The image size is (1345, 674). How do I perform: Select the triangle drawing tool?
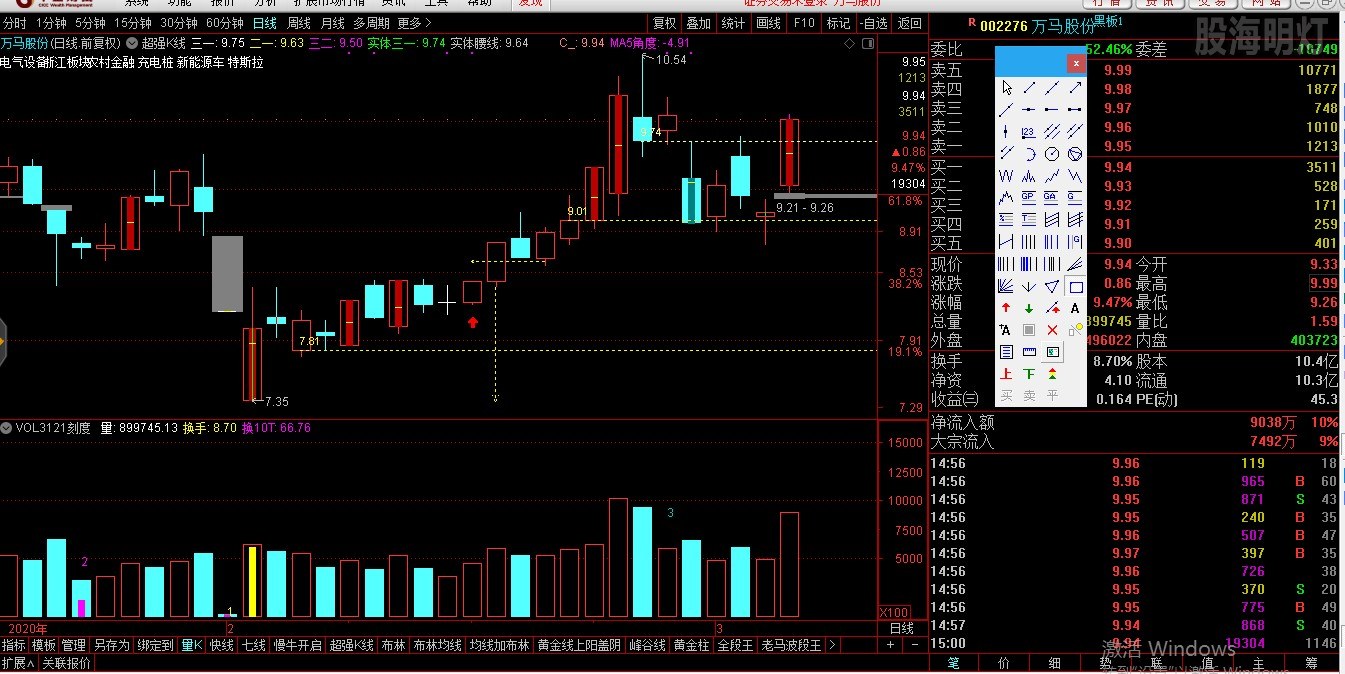pyautogui.click(x=1052, y=286)
